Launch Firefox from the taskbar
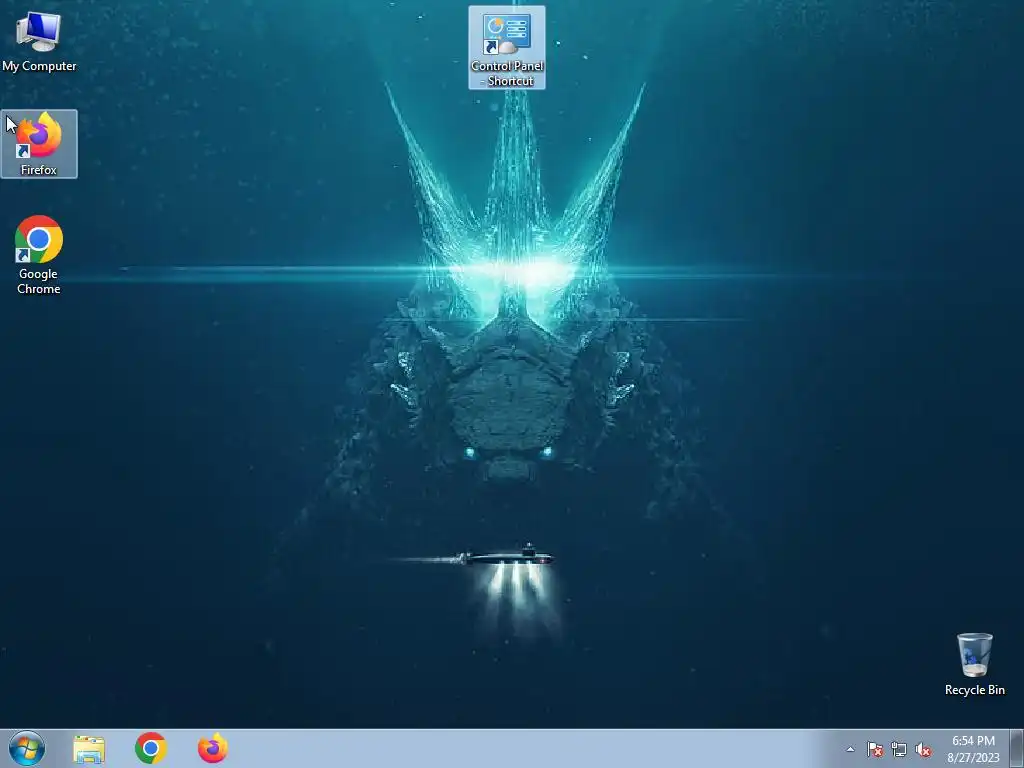This screenshot has width=1024, height=768. click(213, 748)
